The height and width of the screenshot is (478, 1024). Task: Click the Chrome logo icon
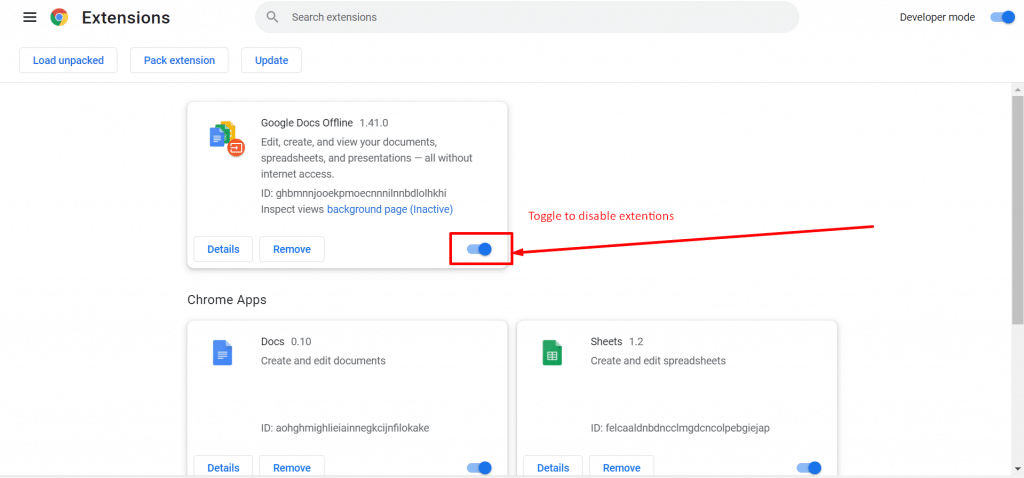pos(59,18)
